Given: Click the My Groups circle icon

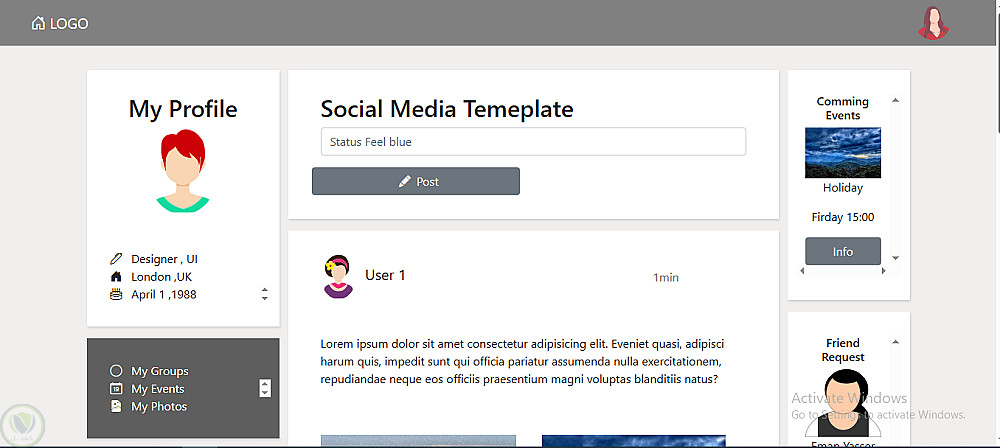Looking at the screenshot, I should click(116, 371).
